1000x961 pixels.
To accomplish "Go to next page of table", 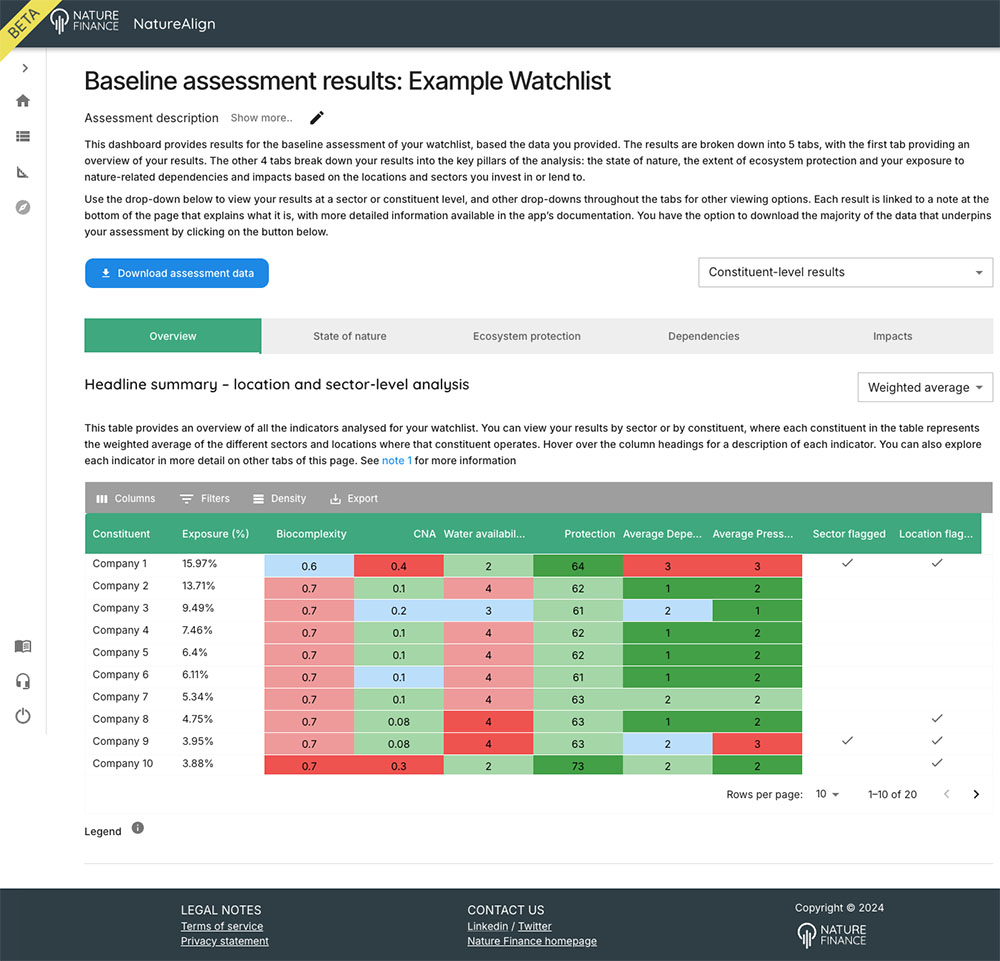I will (x=976, y=794).
